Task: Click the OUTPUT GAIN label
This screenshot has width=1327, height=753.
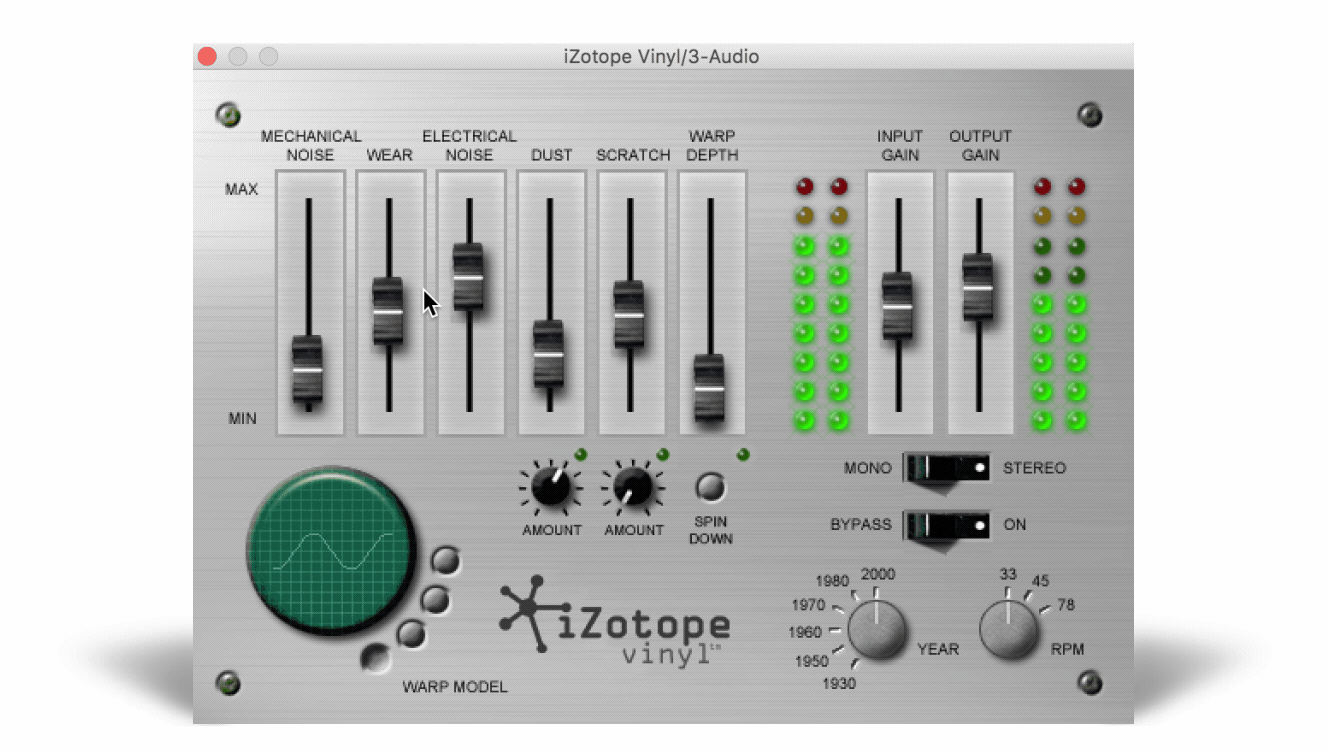Action: [980, 146]
